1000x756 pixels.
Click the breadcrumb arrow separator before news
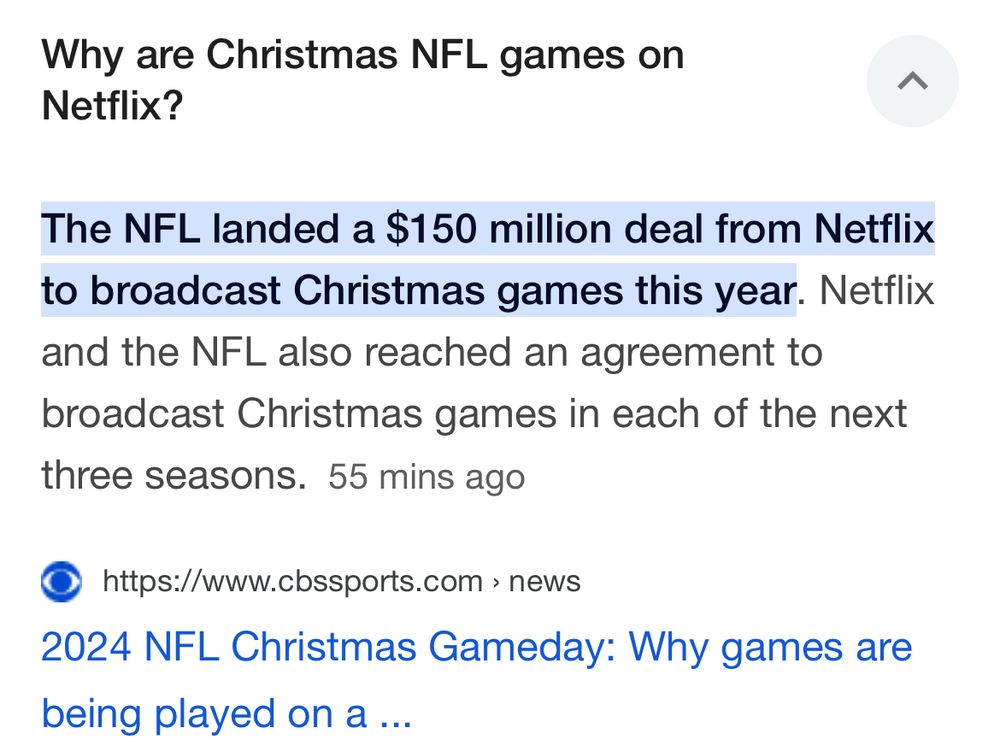point(496,582)
